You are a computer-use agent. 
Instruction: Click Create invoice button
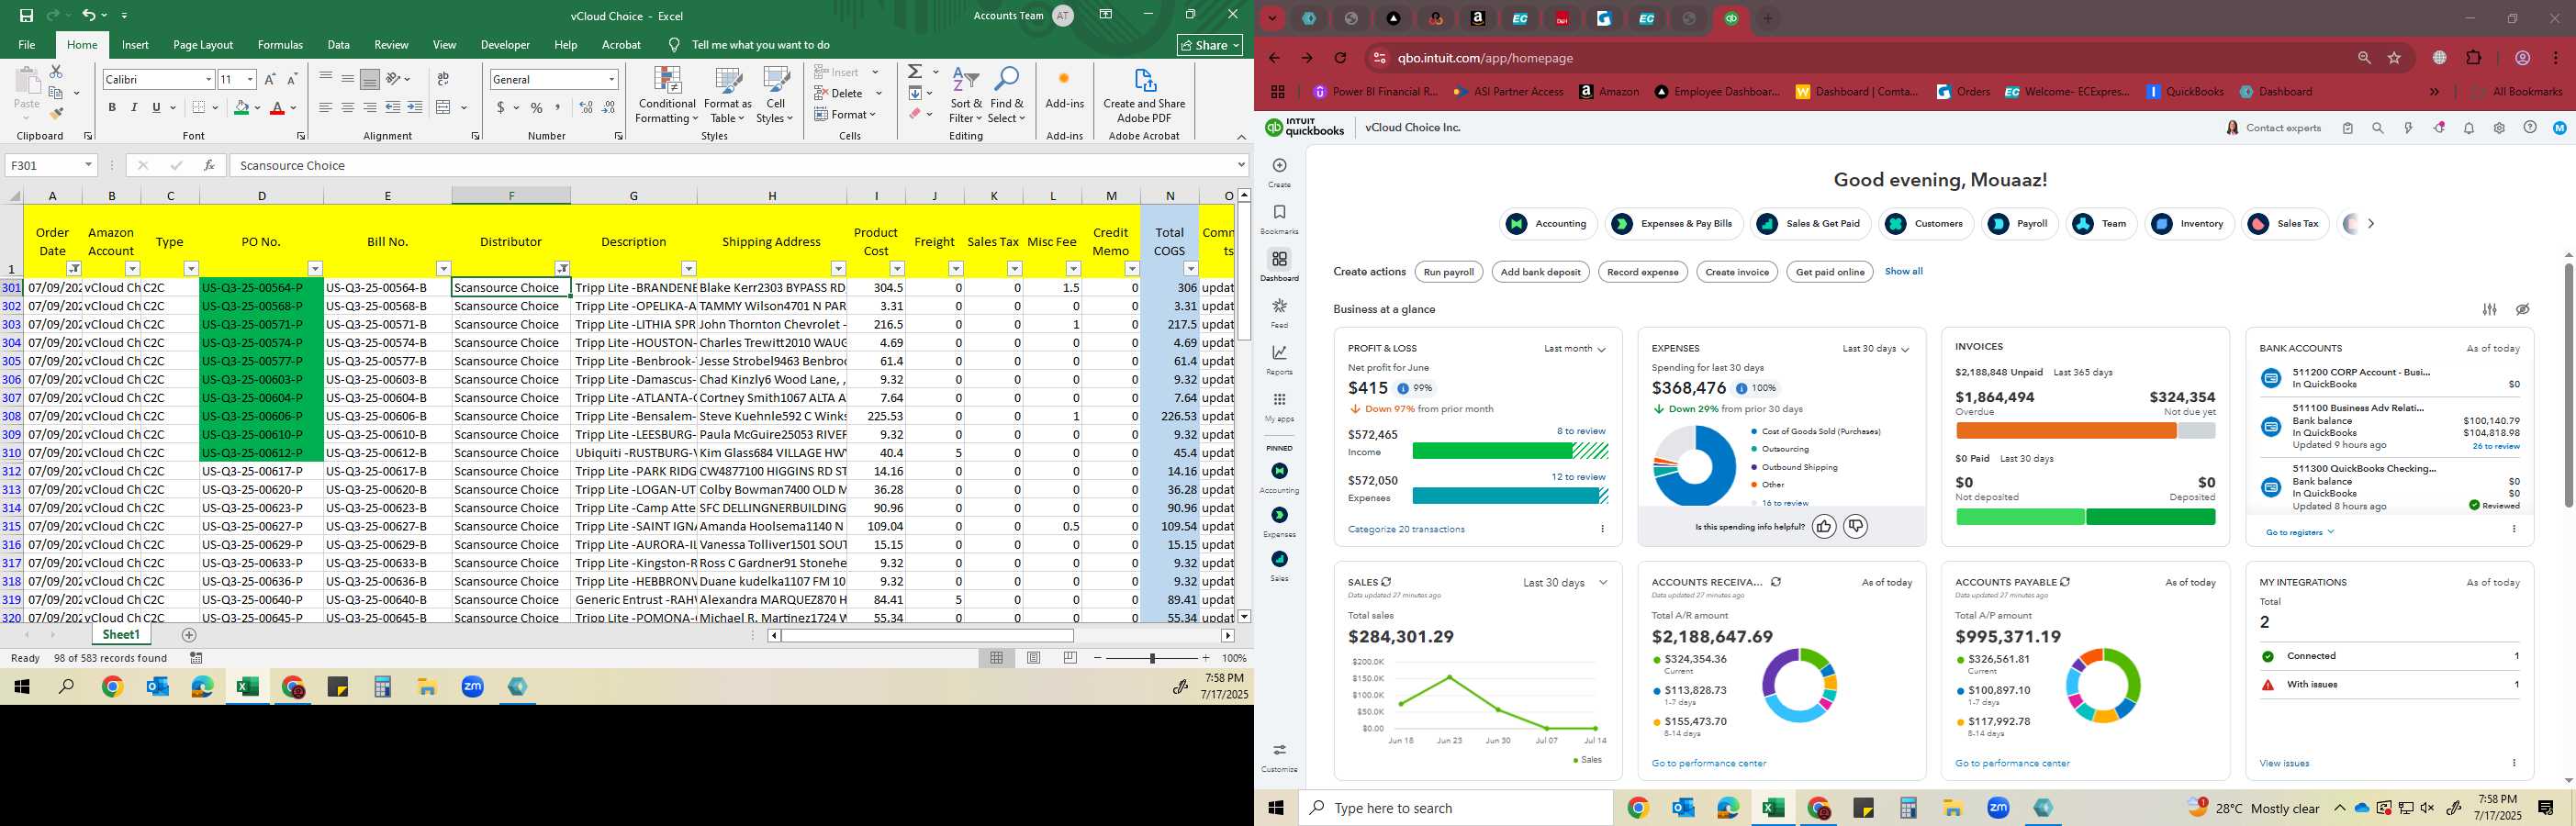pyautogui.click(x=1737, y=272)
